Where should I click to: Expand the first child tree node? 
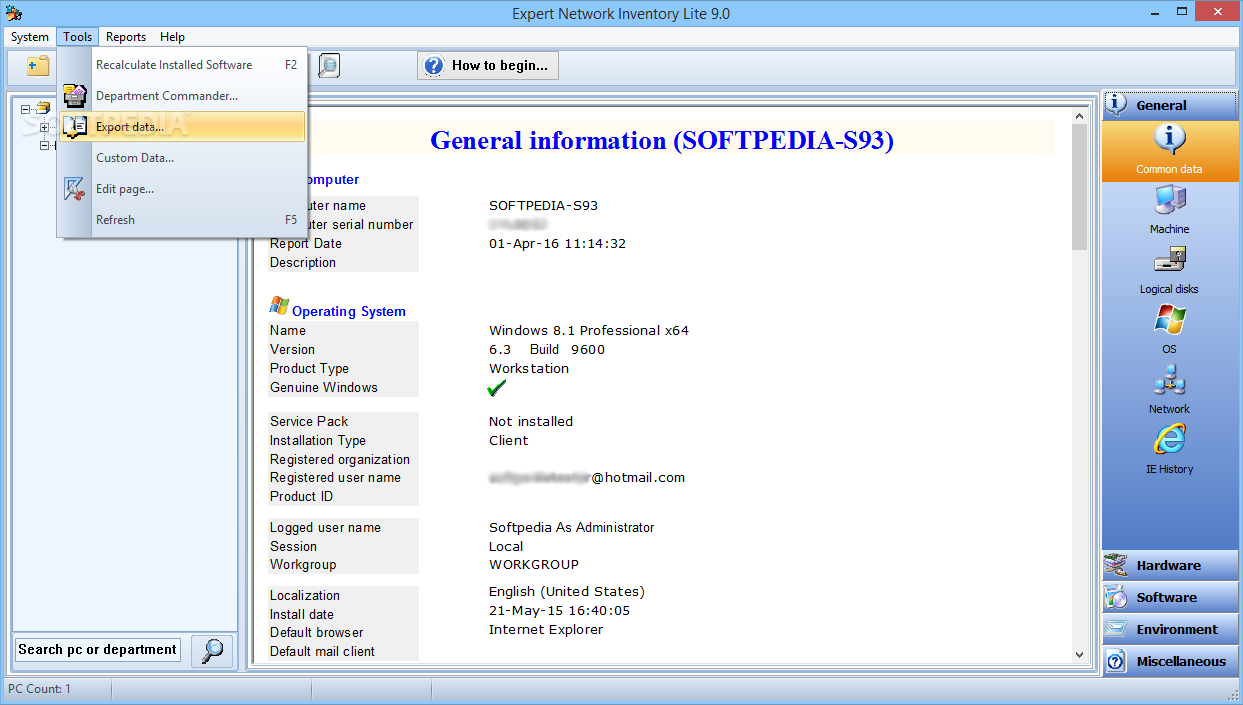coord(44,127)
